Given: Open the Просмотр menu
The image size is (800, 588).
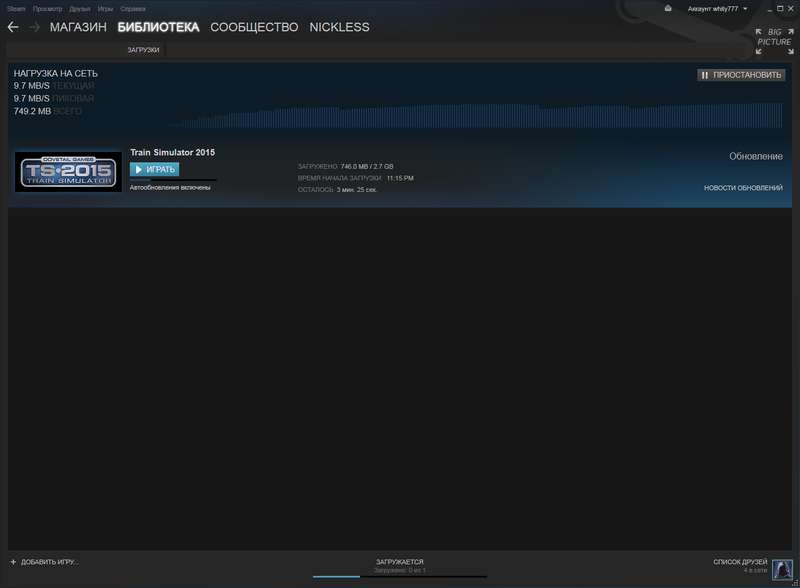Looking at the screenshot, I should [x=47, y=8].
